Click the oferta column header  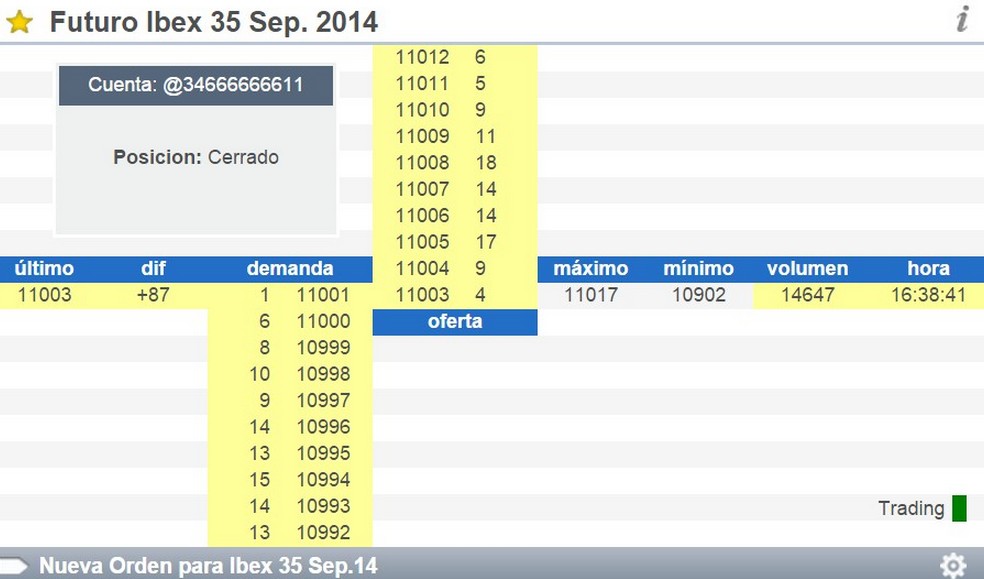(x=455, y=322)
